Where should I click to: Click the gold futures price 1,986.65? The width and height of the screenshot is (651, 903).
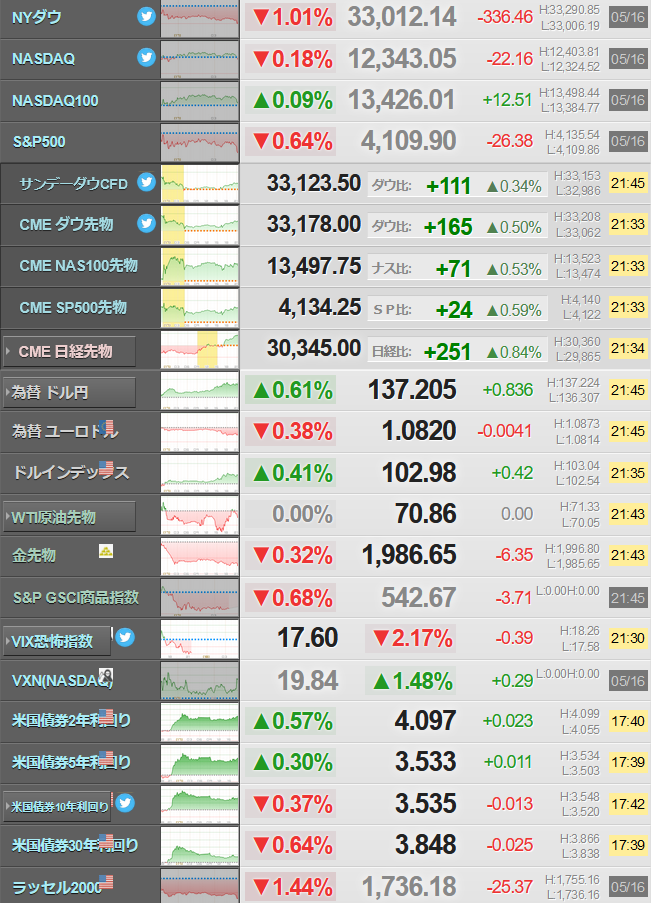[409, 555]
